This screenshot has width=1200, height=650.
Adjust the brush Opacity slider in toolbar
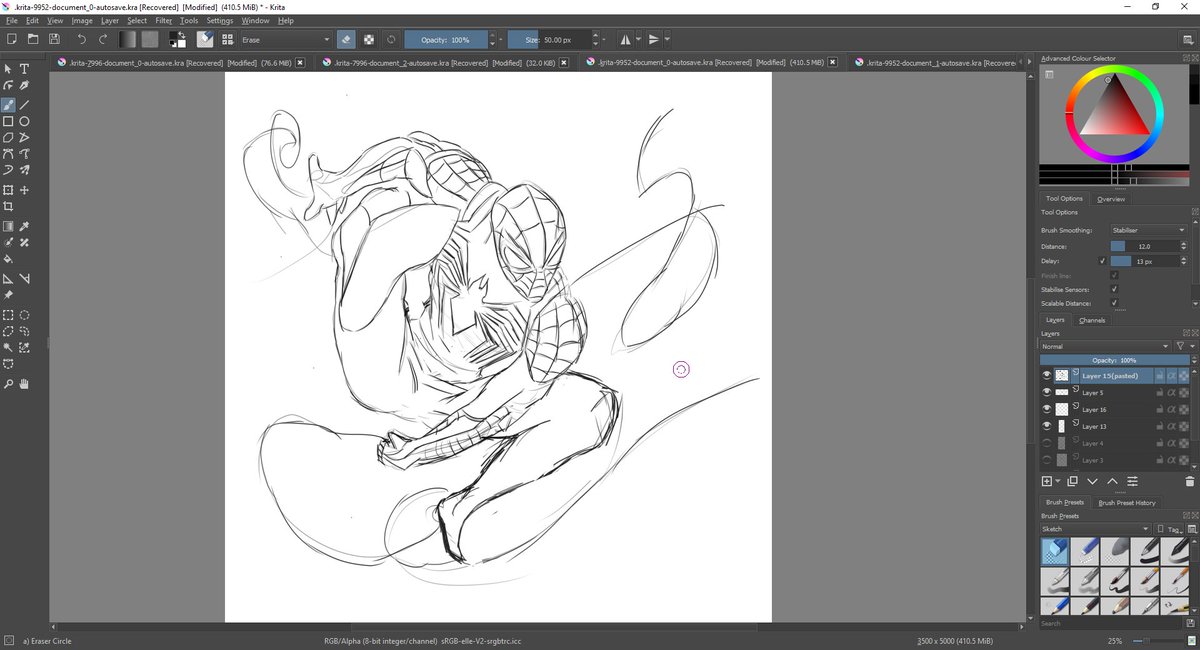point(447,39)
